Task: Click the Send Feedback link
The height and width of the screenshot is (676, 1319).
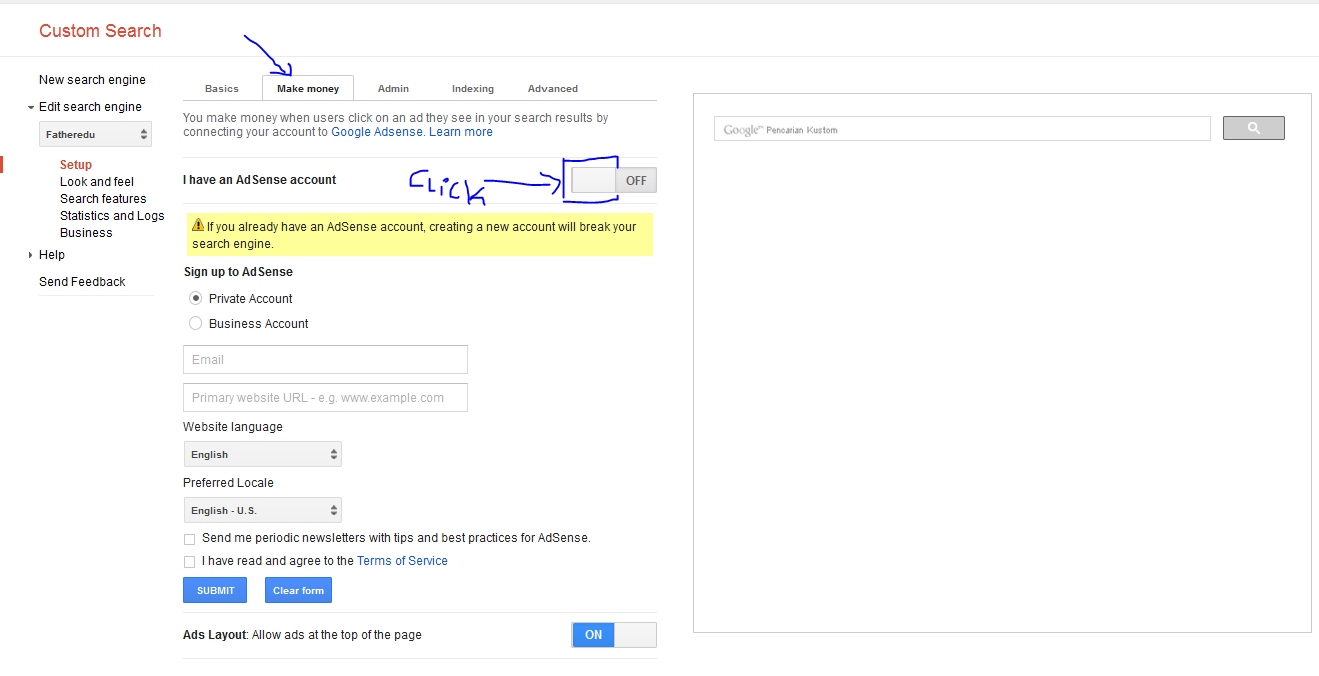Action: tap(82, 282)
